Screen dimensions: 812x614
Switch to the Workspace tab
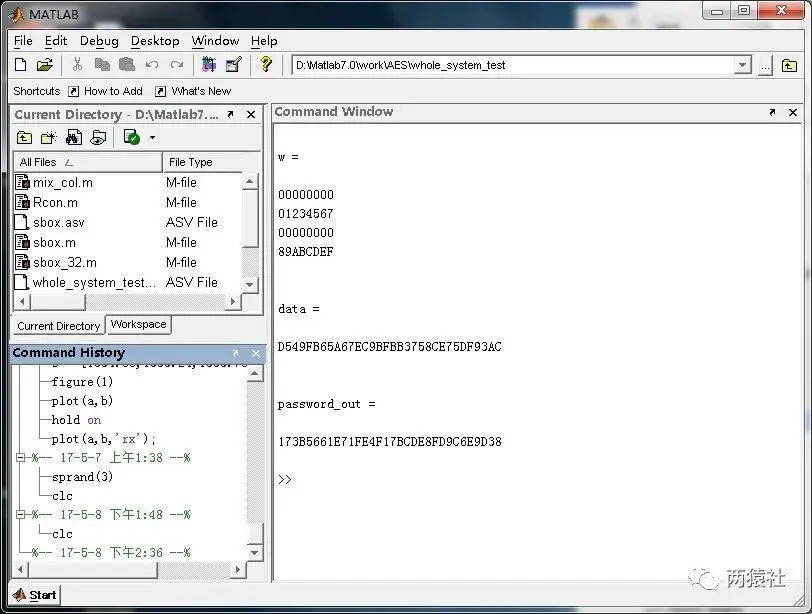pyautogui.click(x=138, y=325)
